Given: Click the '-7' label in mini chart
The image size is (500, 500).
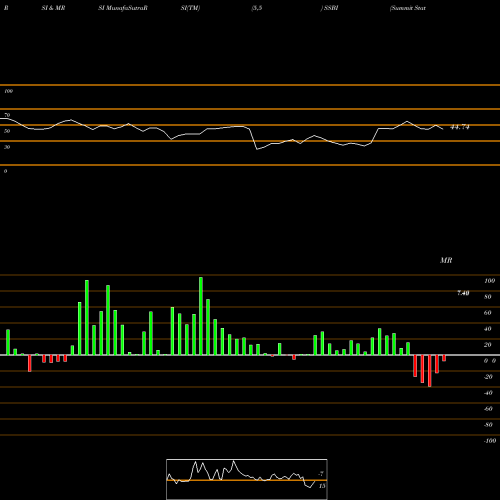Looking at the screenshot, I should point(321,473).
